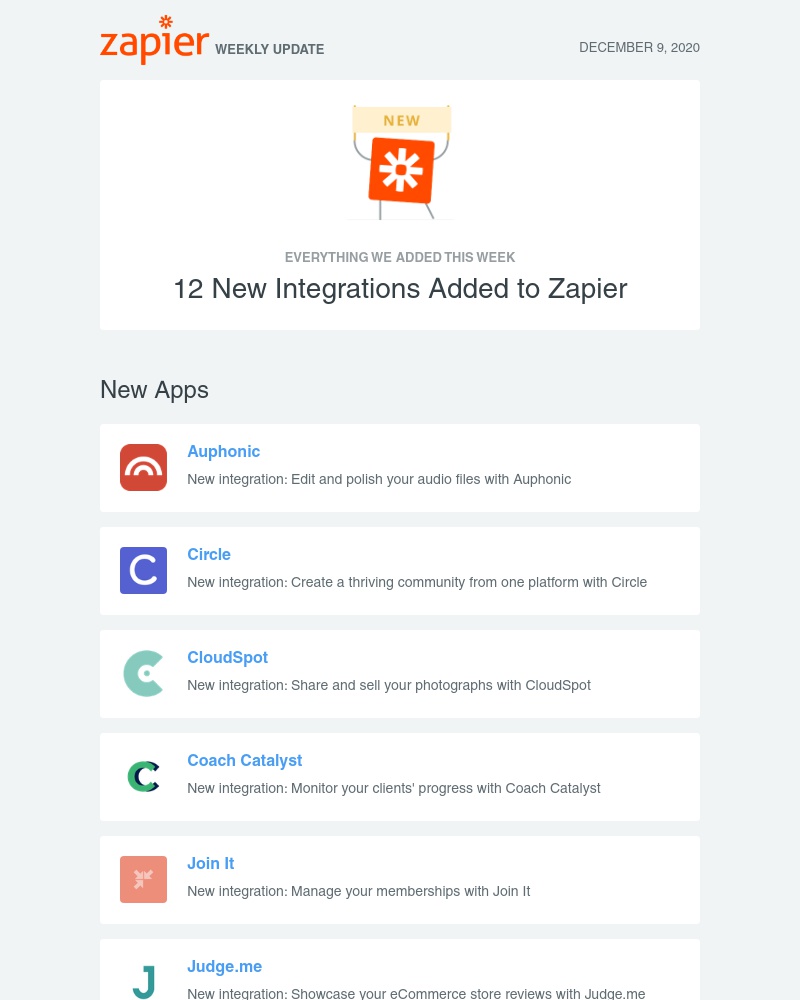This screenshot has width=800, height=1000.
Task: Open the Auphonic link
Action: click(x=223, y=452)
